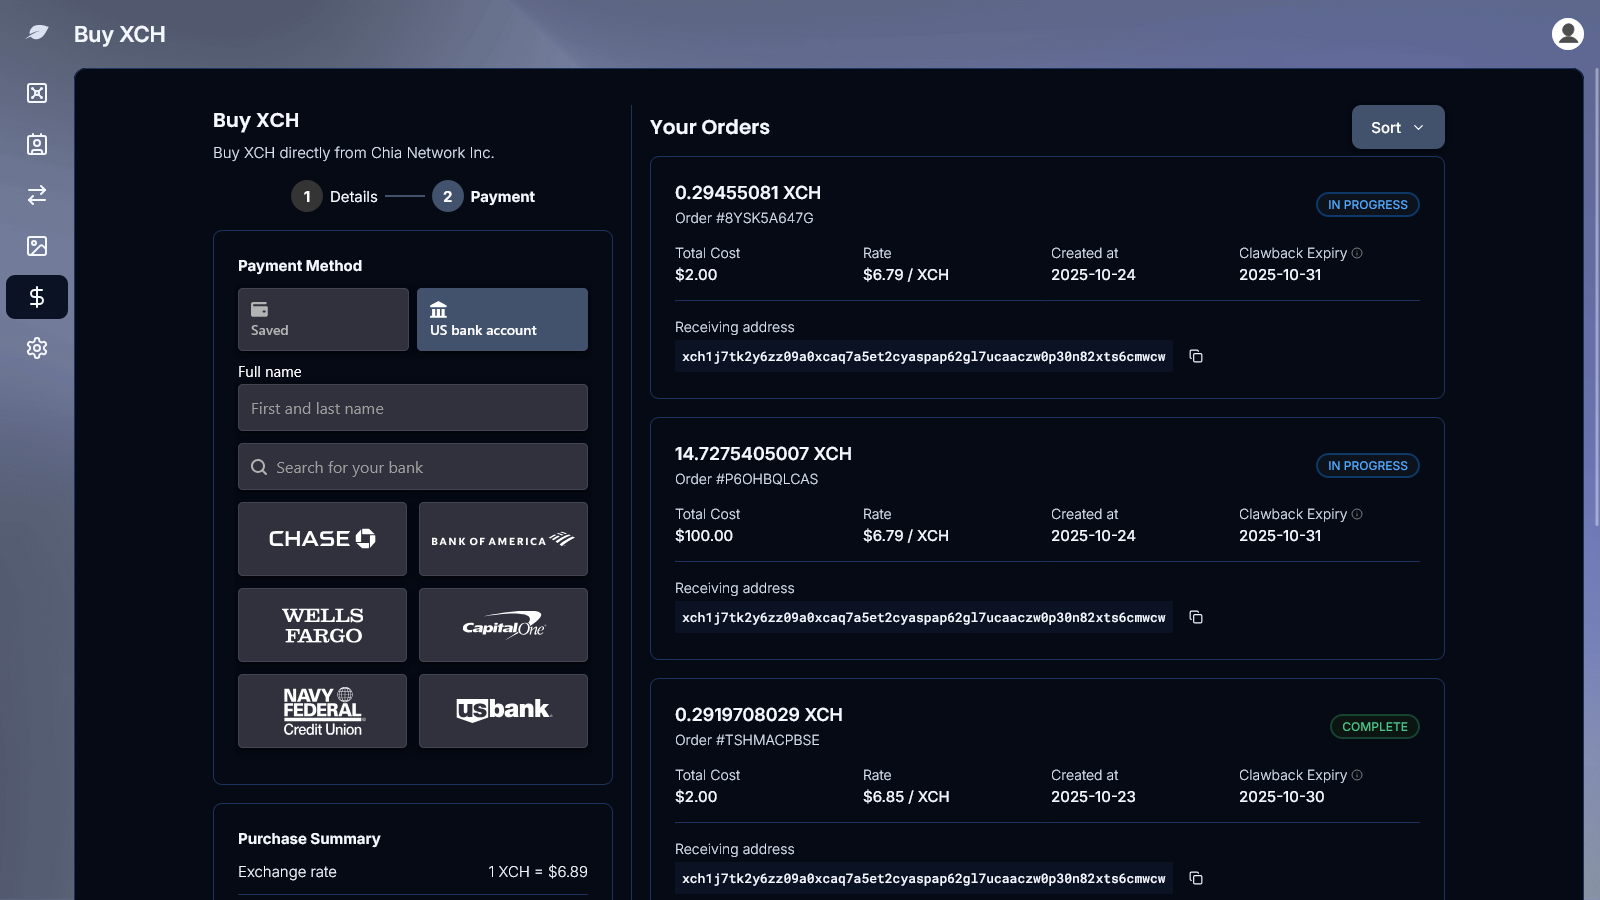Copy receiving address for order #8YSK5A647G
The width and height of the screenshot is (1600, 900).
pos(1195,356)
